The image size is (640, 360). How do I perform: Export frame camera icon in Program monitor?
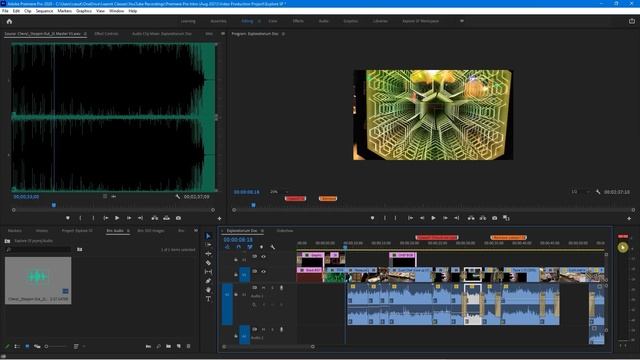[495, 218]
